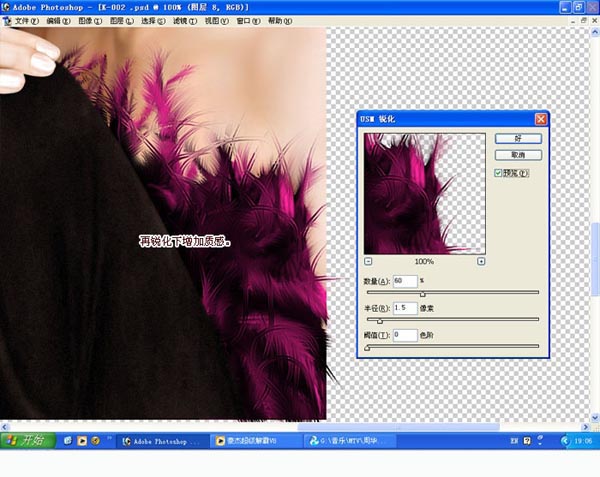Toggle the 预览 (Preview) checkbox
The width and height of the screenshot is (600, 477).
[498, 173]
